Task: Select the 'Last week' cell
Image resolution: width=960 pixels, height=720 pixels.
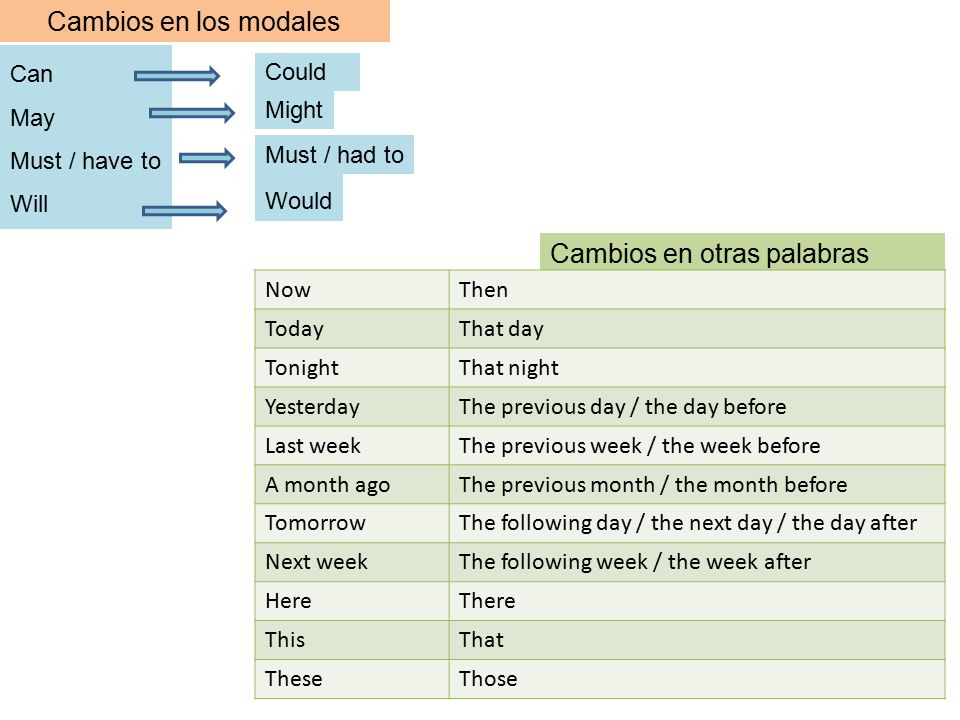Action: click(352, 446)
